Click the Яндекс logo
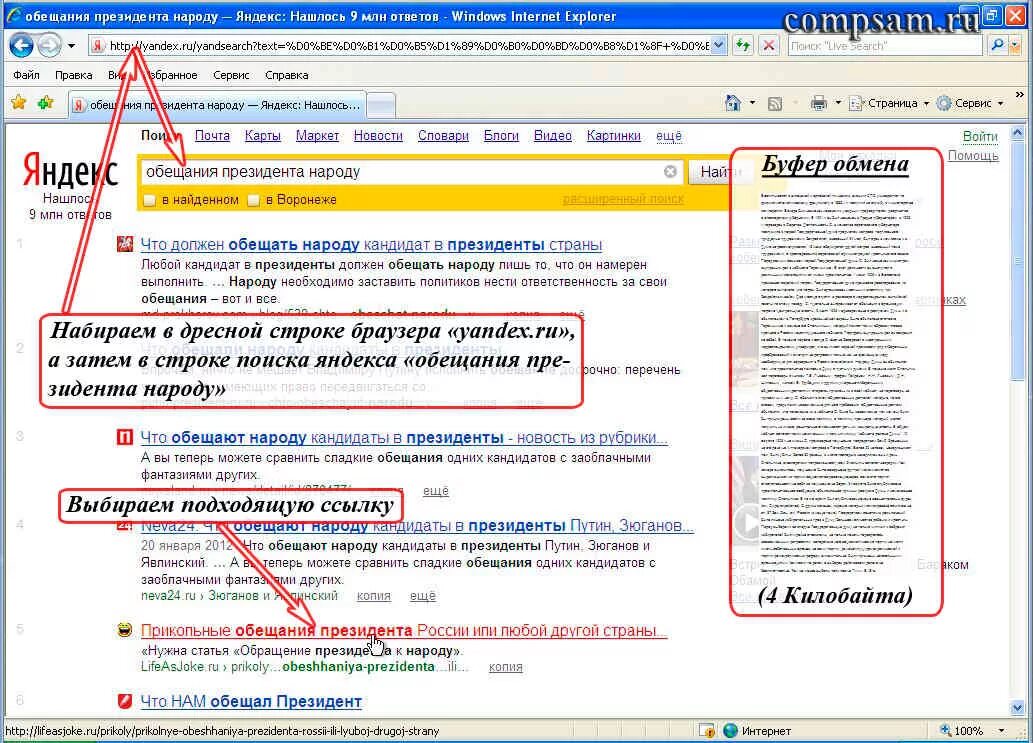This screenshot has width=1033, height=743. click(x=70, y=172)
